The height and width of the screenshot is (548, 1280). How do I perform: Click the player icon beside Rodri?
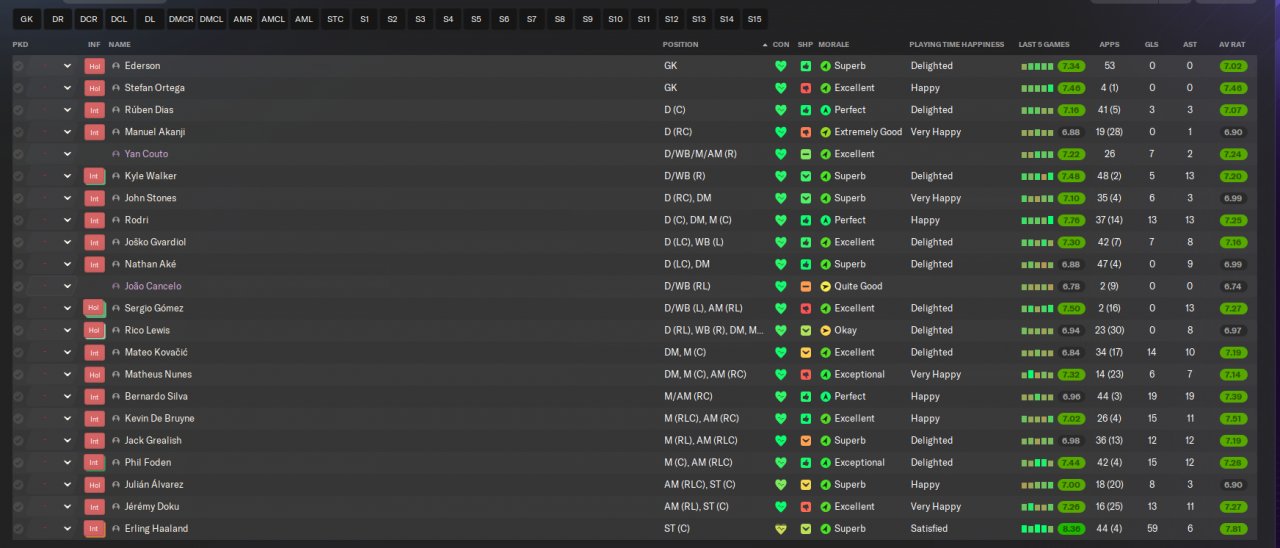116,220
